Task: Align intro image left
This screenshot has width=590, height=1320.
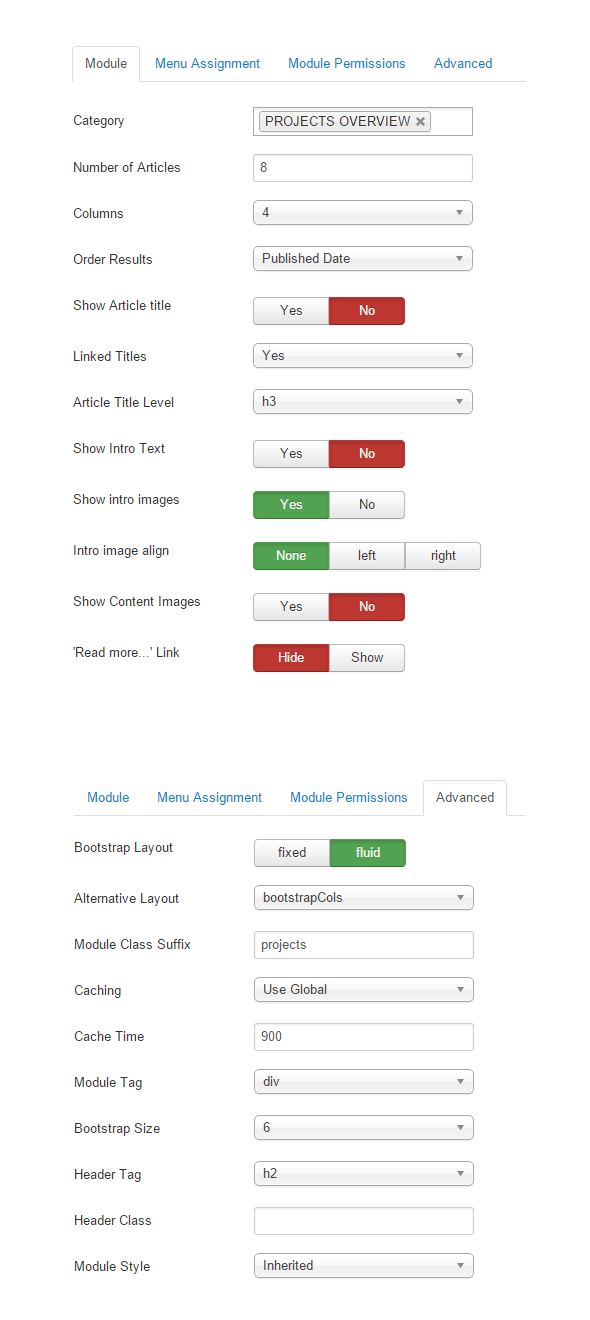Action: (x=367, y=556)
